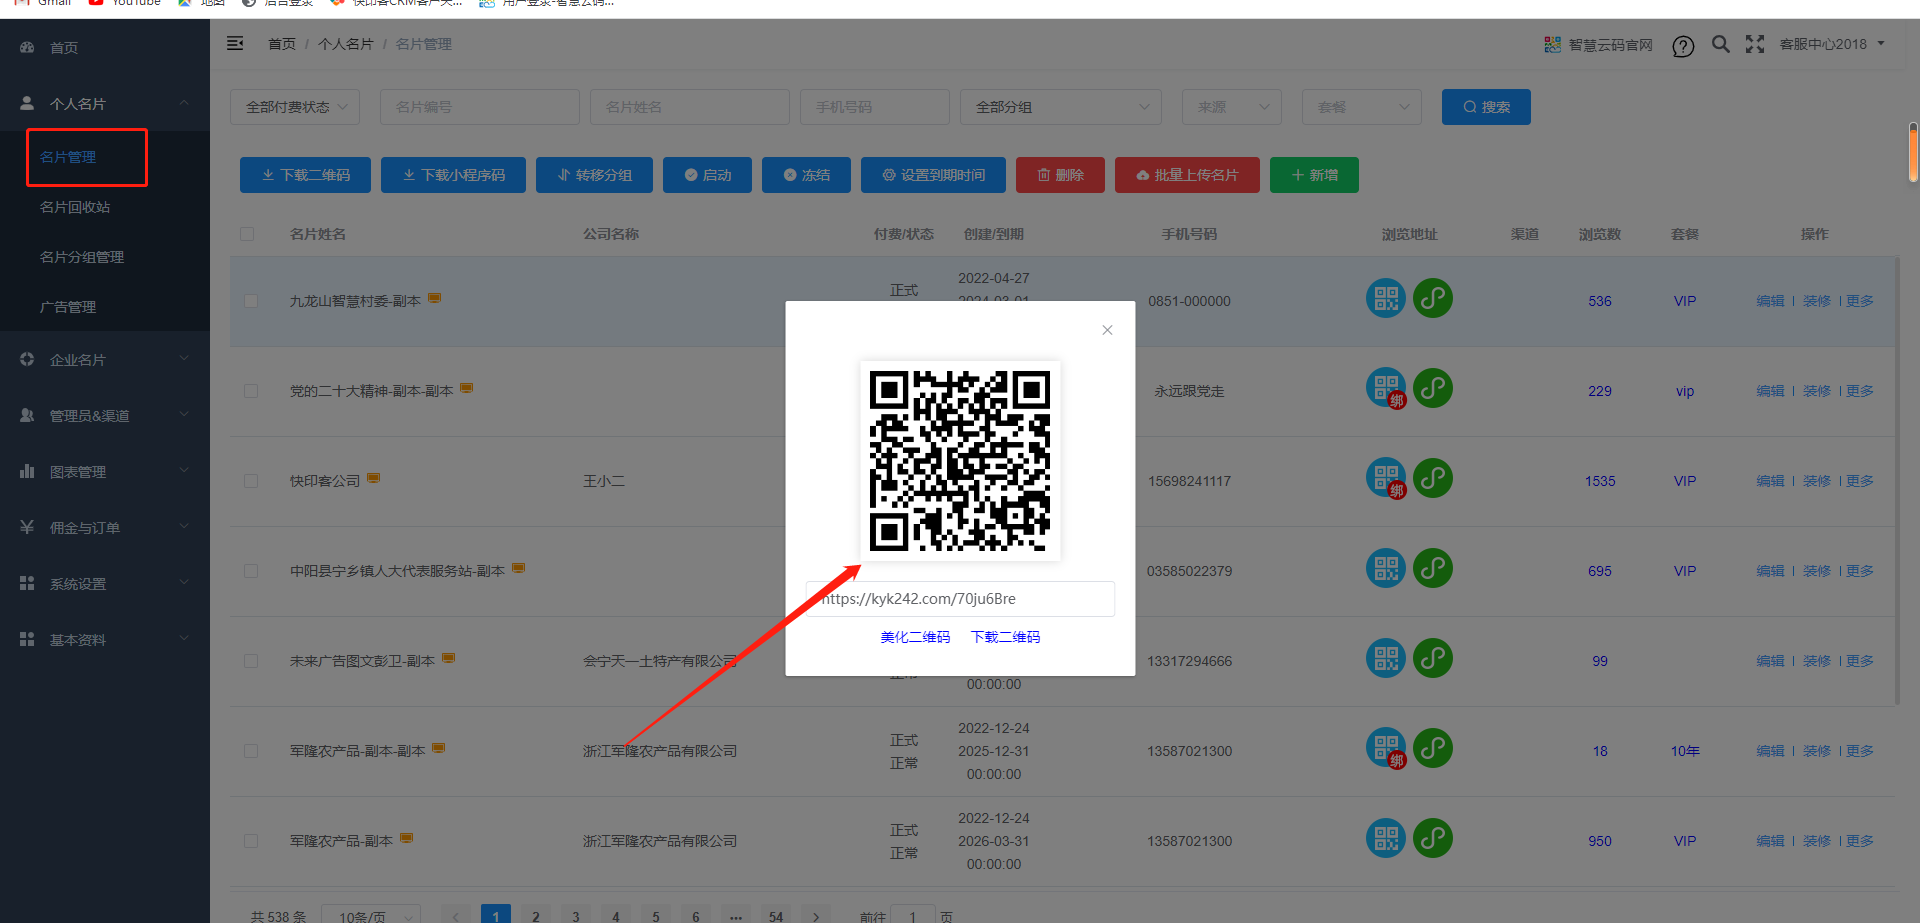The image size is (1920, 923).
Task: Open QR code icon for 九龙山智慧村委-副本
Action: click(x=1385, y=298)
